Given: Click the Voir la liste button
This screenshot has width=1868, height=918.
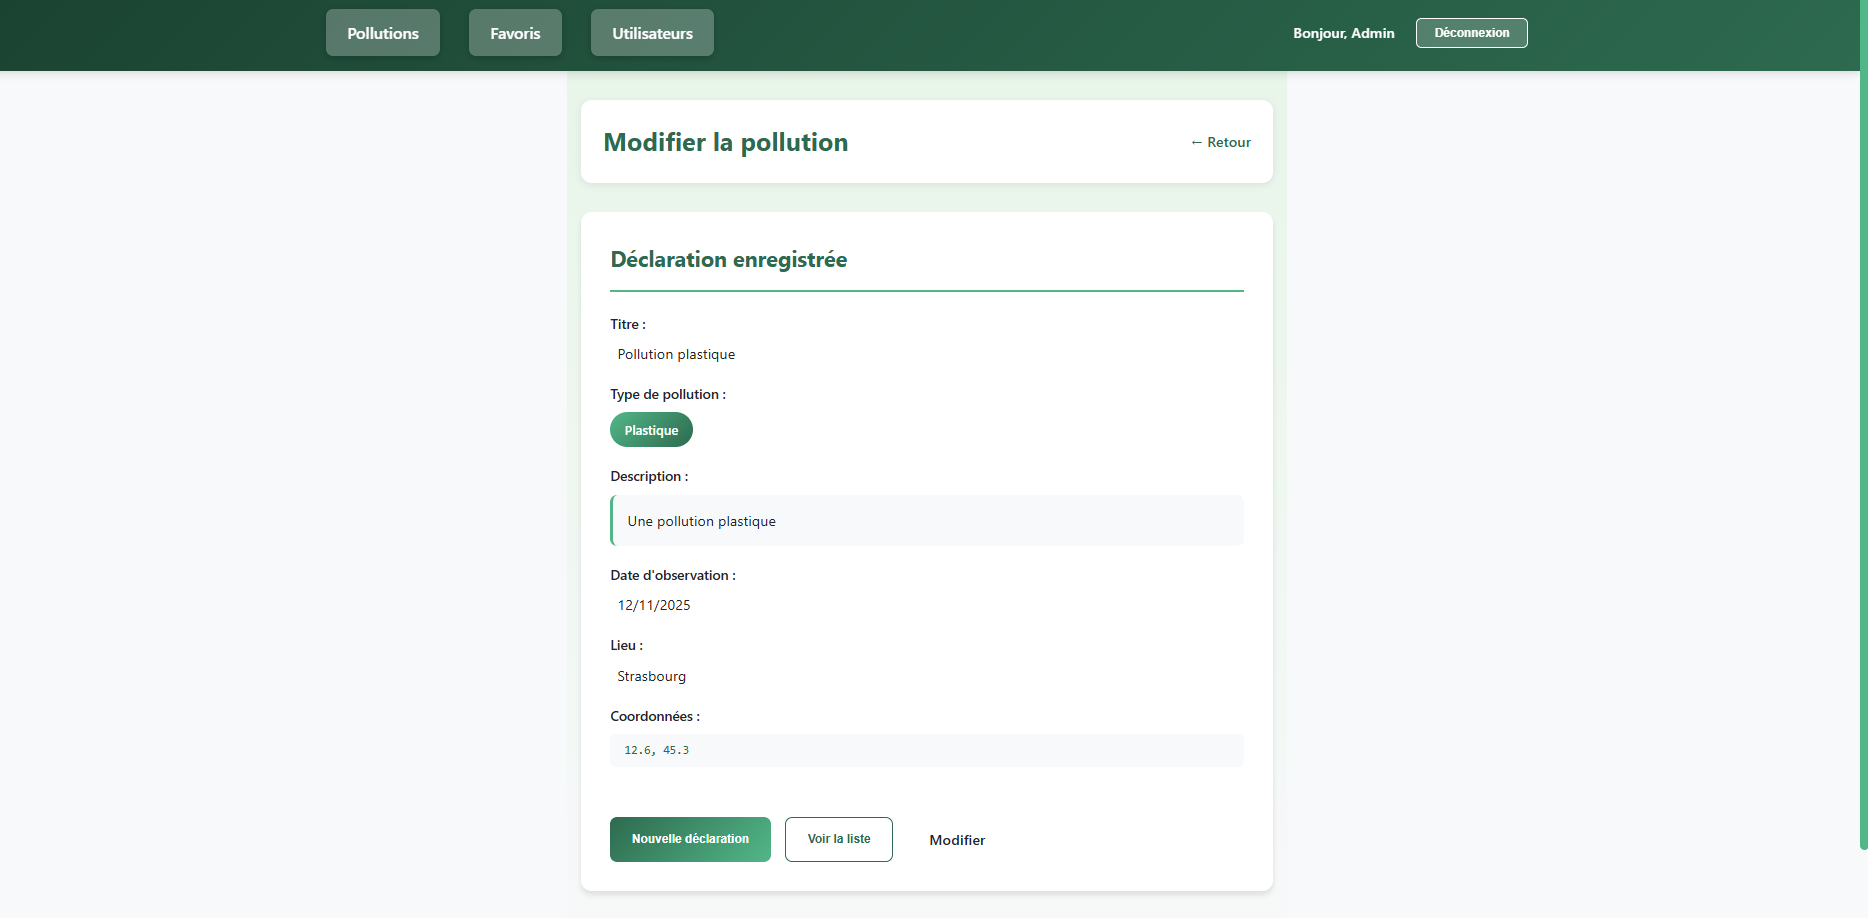Looking at the screenshot, I should pos(839,839).
